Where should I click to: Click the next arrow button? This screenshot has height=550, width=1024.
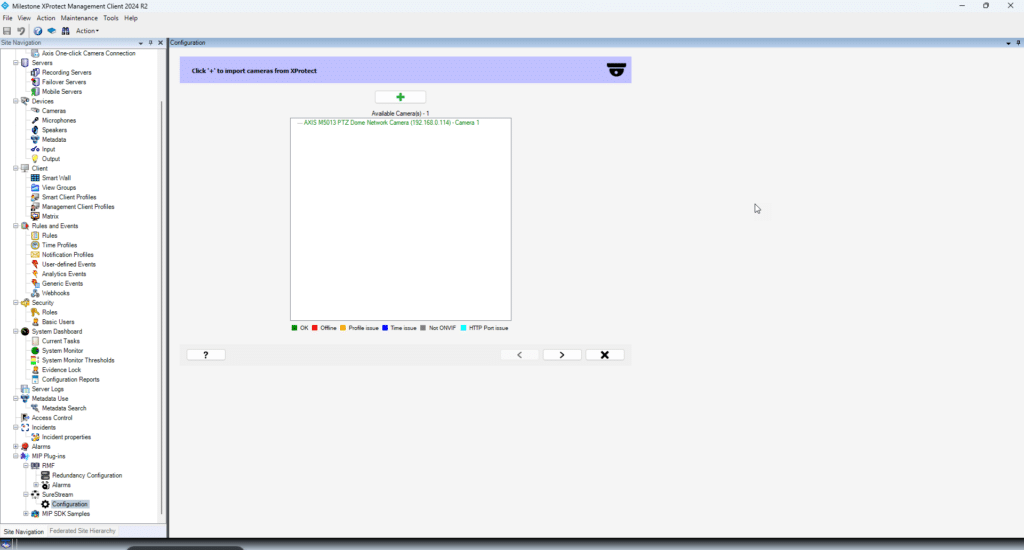(562, 355)
